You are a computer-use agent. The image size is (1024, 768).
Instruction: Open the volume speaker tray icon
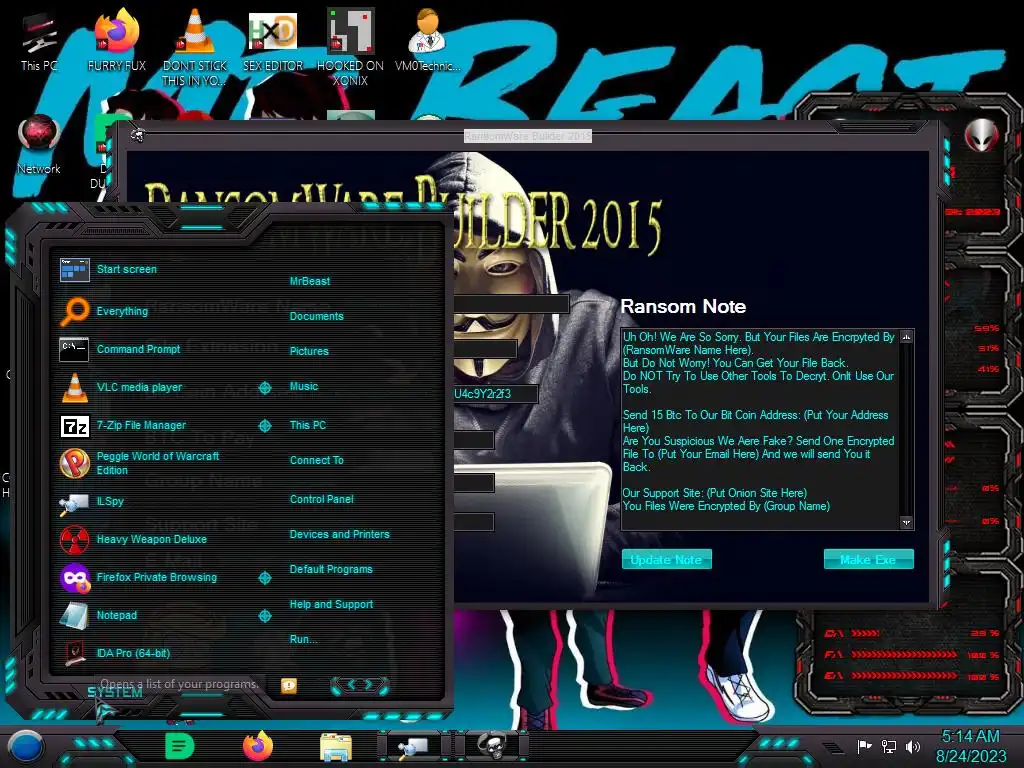tap(913, 746)
